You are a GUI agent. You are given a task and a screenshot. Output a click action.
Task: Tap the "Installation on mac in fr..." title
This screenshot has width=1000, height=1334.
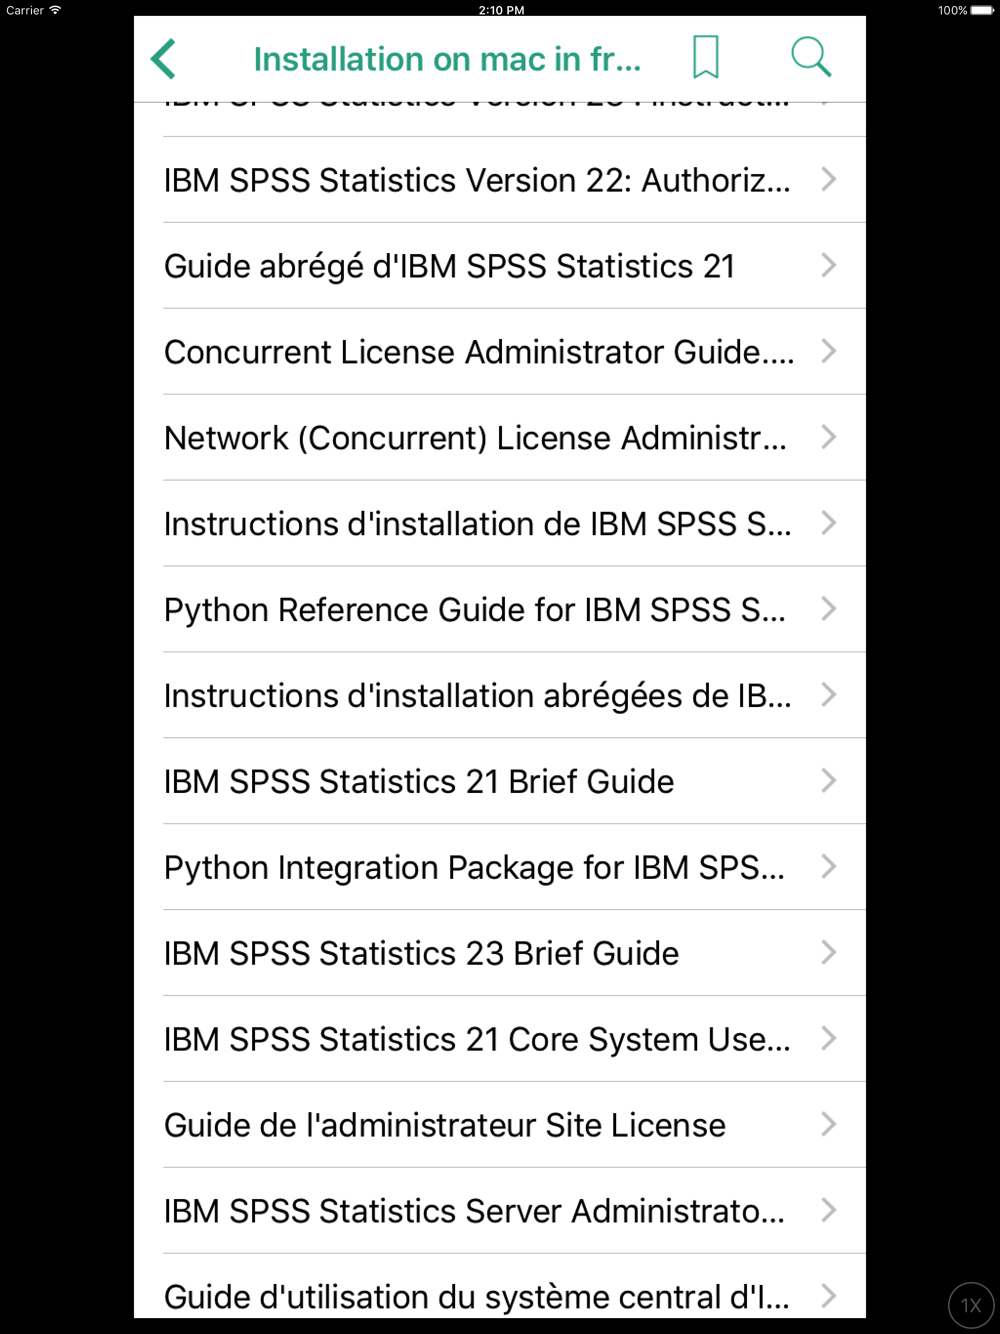pyautogui.click(x=447, y=59)
